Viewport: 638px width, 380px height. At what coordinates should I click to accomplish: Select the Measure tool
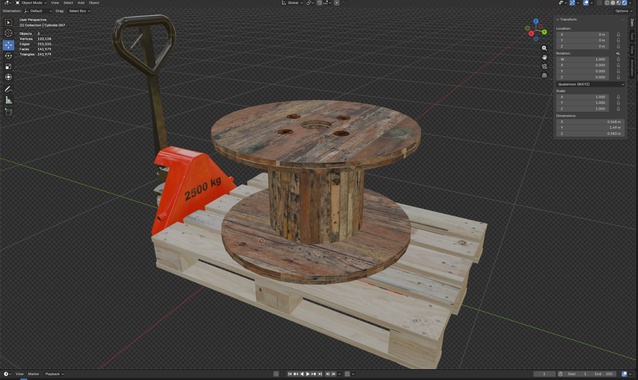pos(8,100)
